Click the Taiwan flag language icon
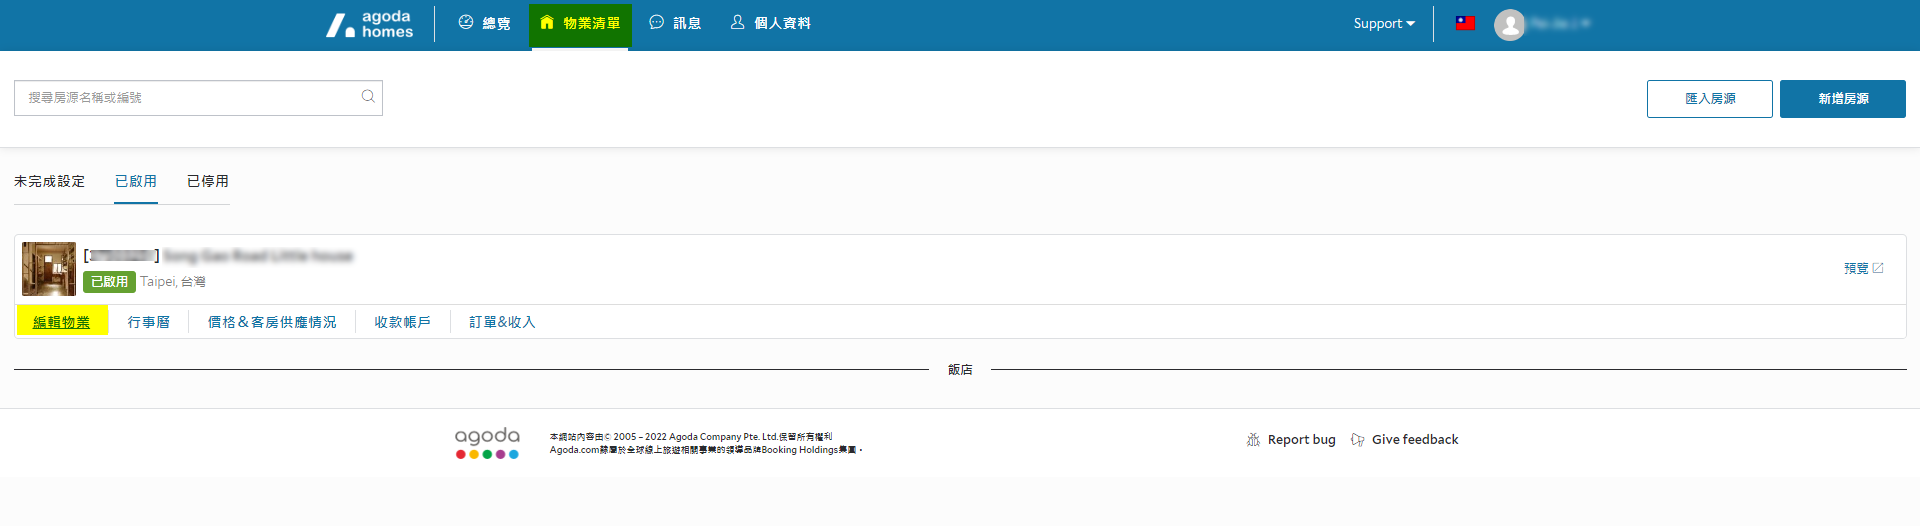Image resolution: width=1920 pixels, height=526 pixels. pyautogui.click(x=1465, y=23)
